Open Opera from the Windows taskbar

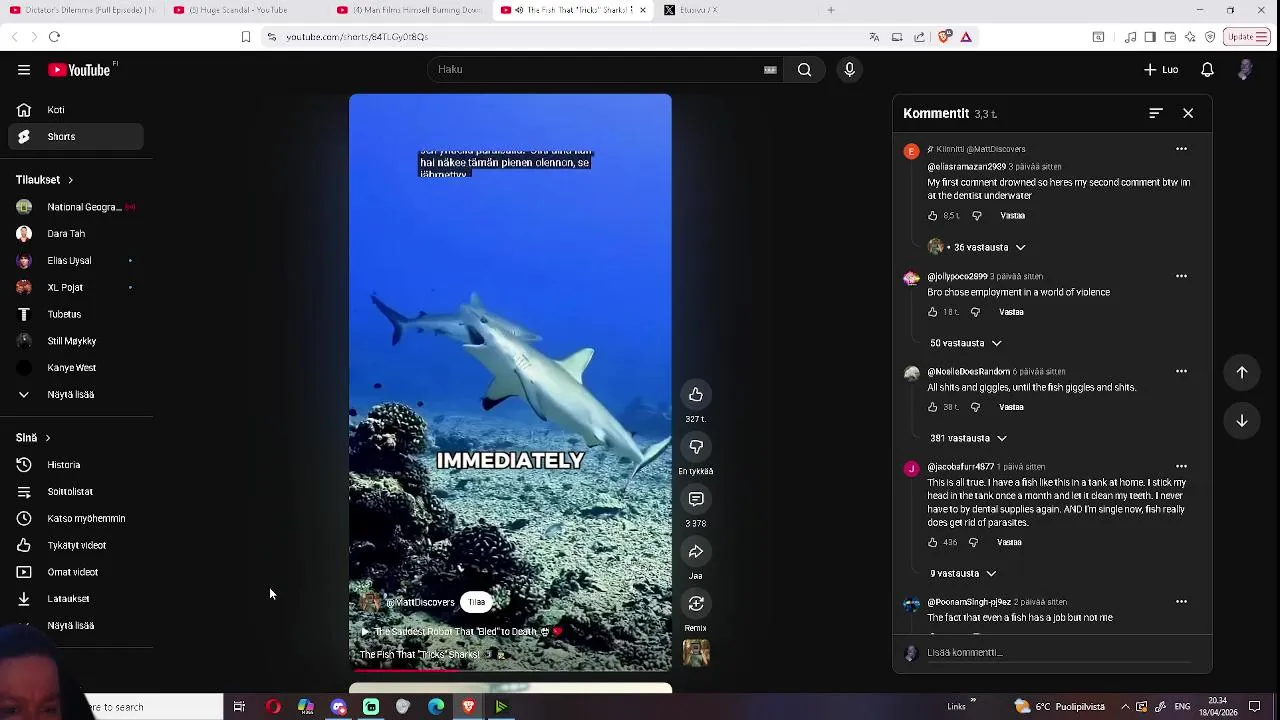(x=273, y=707)
